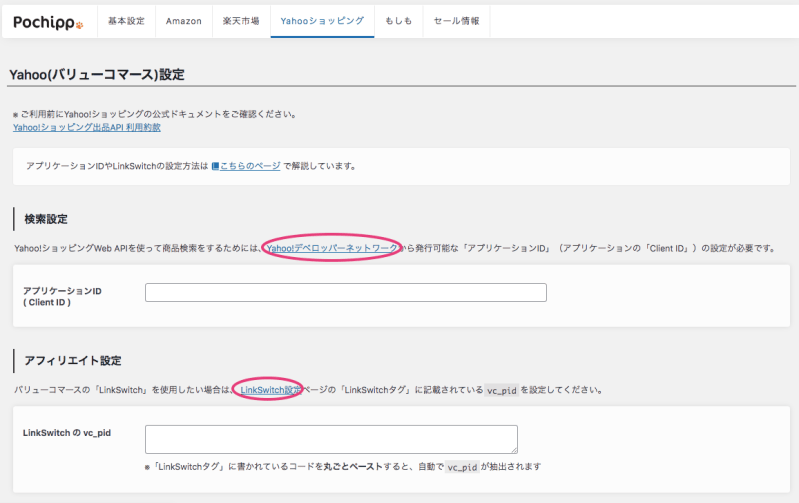Click the vc_pid code tag in affiliate description
799x503 pixels.
click(x=501, y=390)
